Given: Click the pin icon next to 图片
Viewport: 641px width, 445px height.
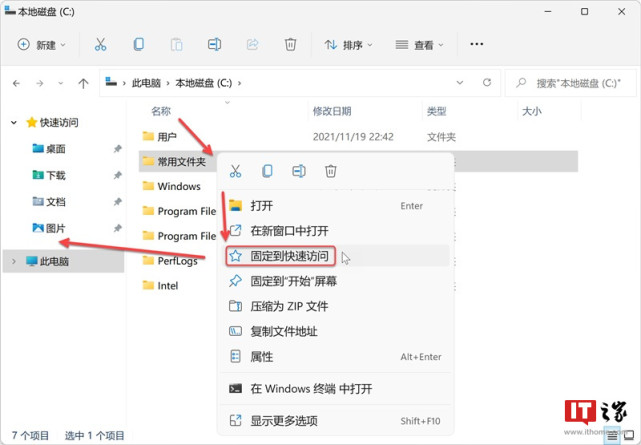Looking at the screenshot, I should tap(118, 228).
